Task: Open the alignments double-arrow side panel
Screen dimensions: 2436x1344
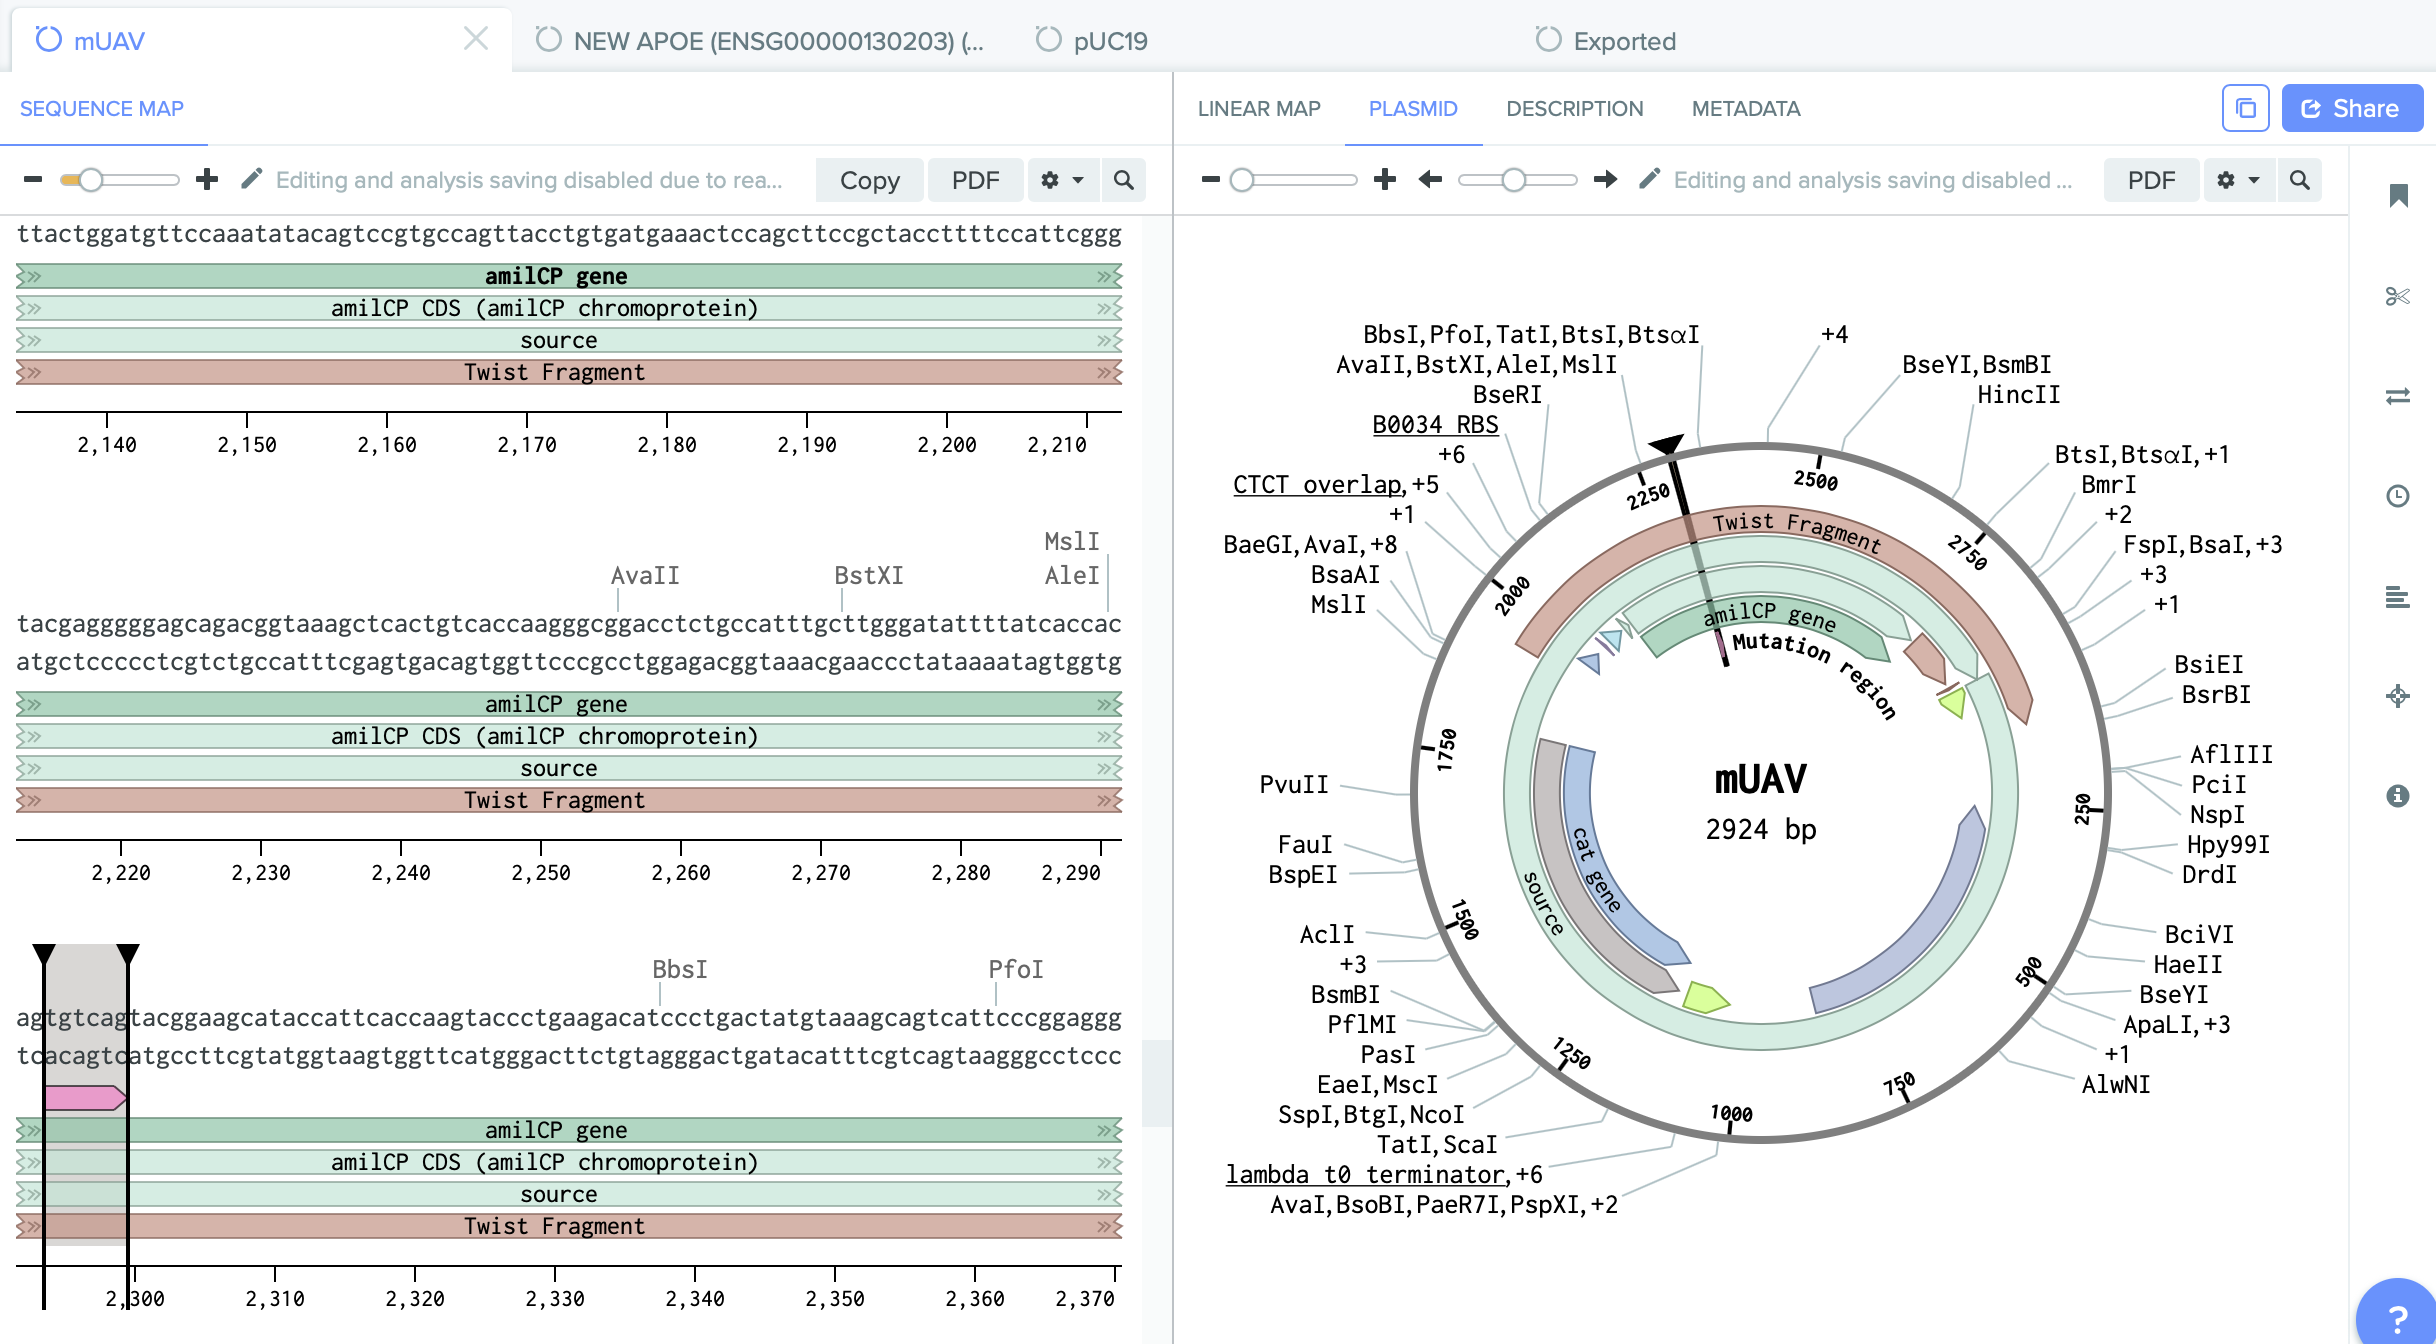Action: tap(2398, 396)
